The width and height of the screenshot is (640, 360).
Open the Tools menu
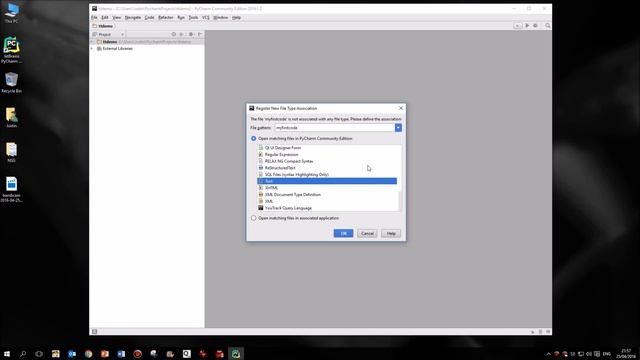click(193, 18)
